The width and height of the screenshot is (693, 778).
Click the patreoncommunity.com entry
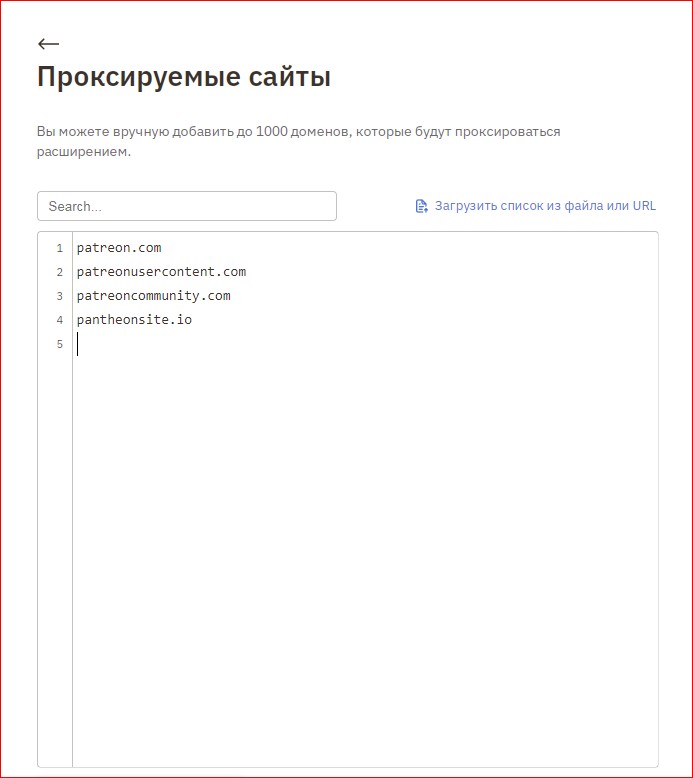tap(153, 296)
